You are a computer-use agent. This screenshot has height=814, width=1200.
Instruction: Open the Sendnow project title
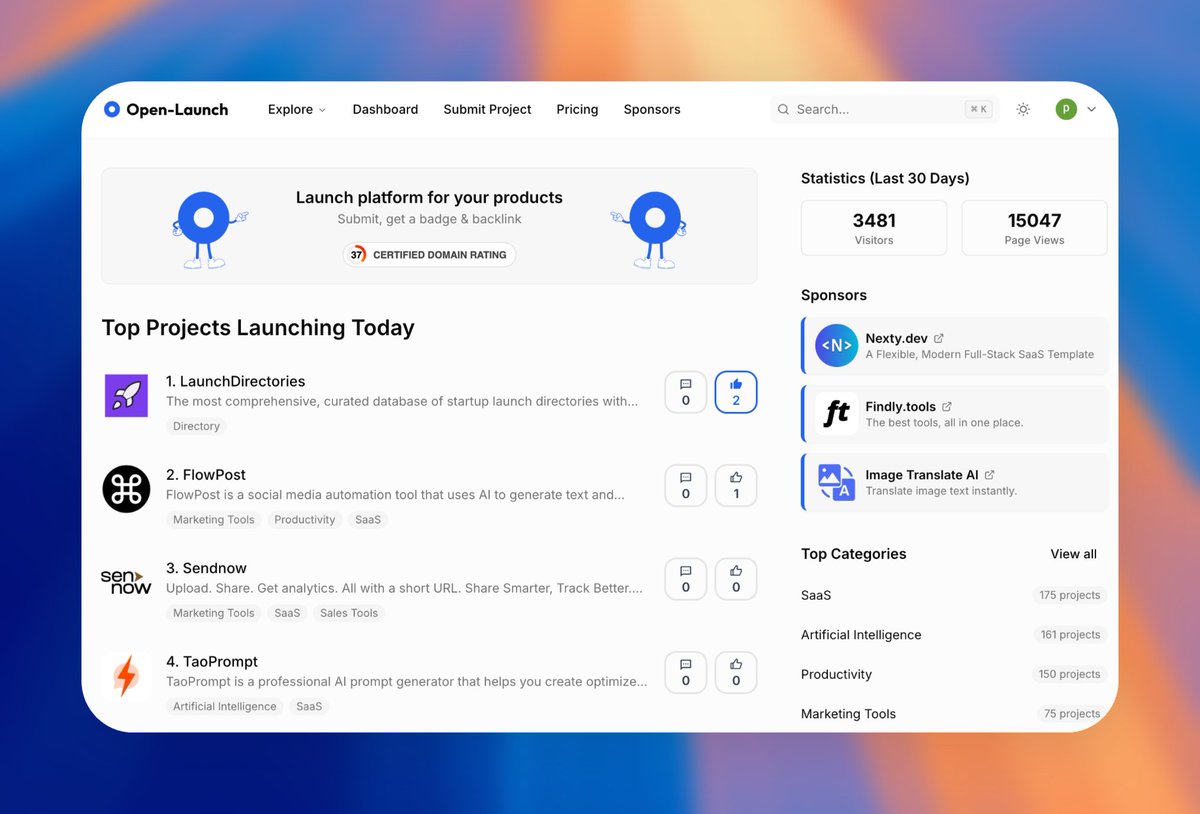207,568
